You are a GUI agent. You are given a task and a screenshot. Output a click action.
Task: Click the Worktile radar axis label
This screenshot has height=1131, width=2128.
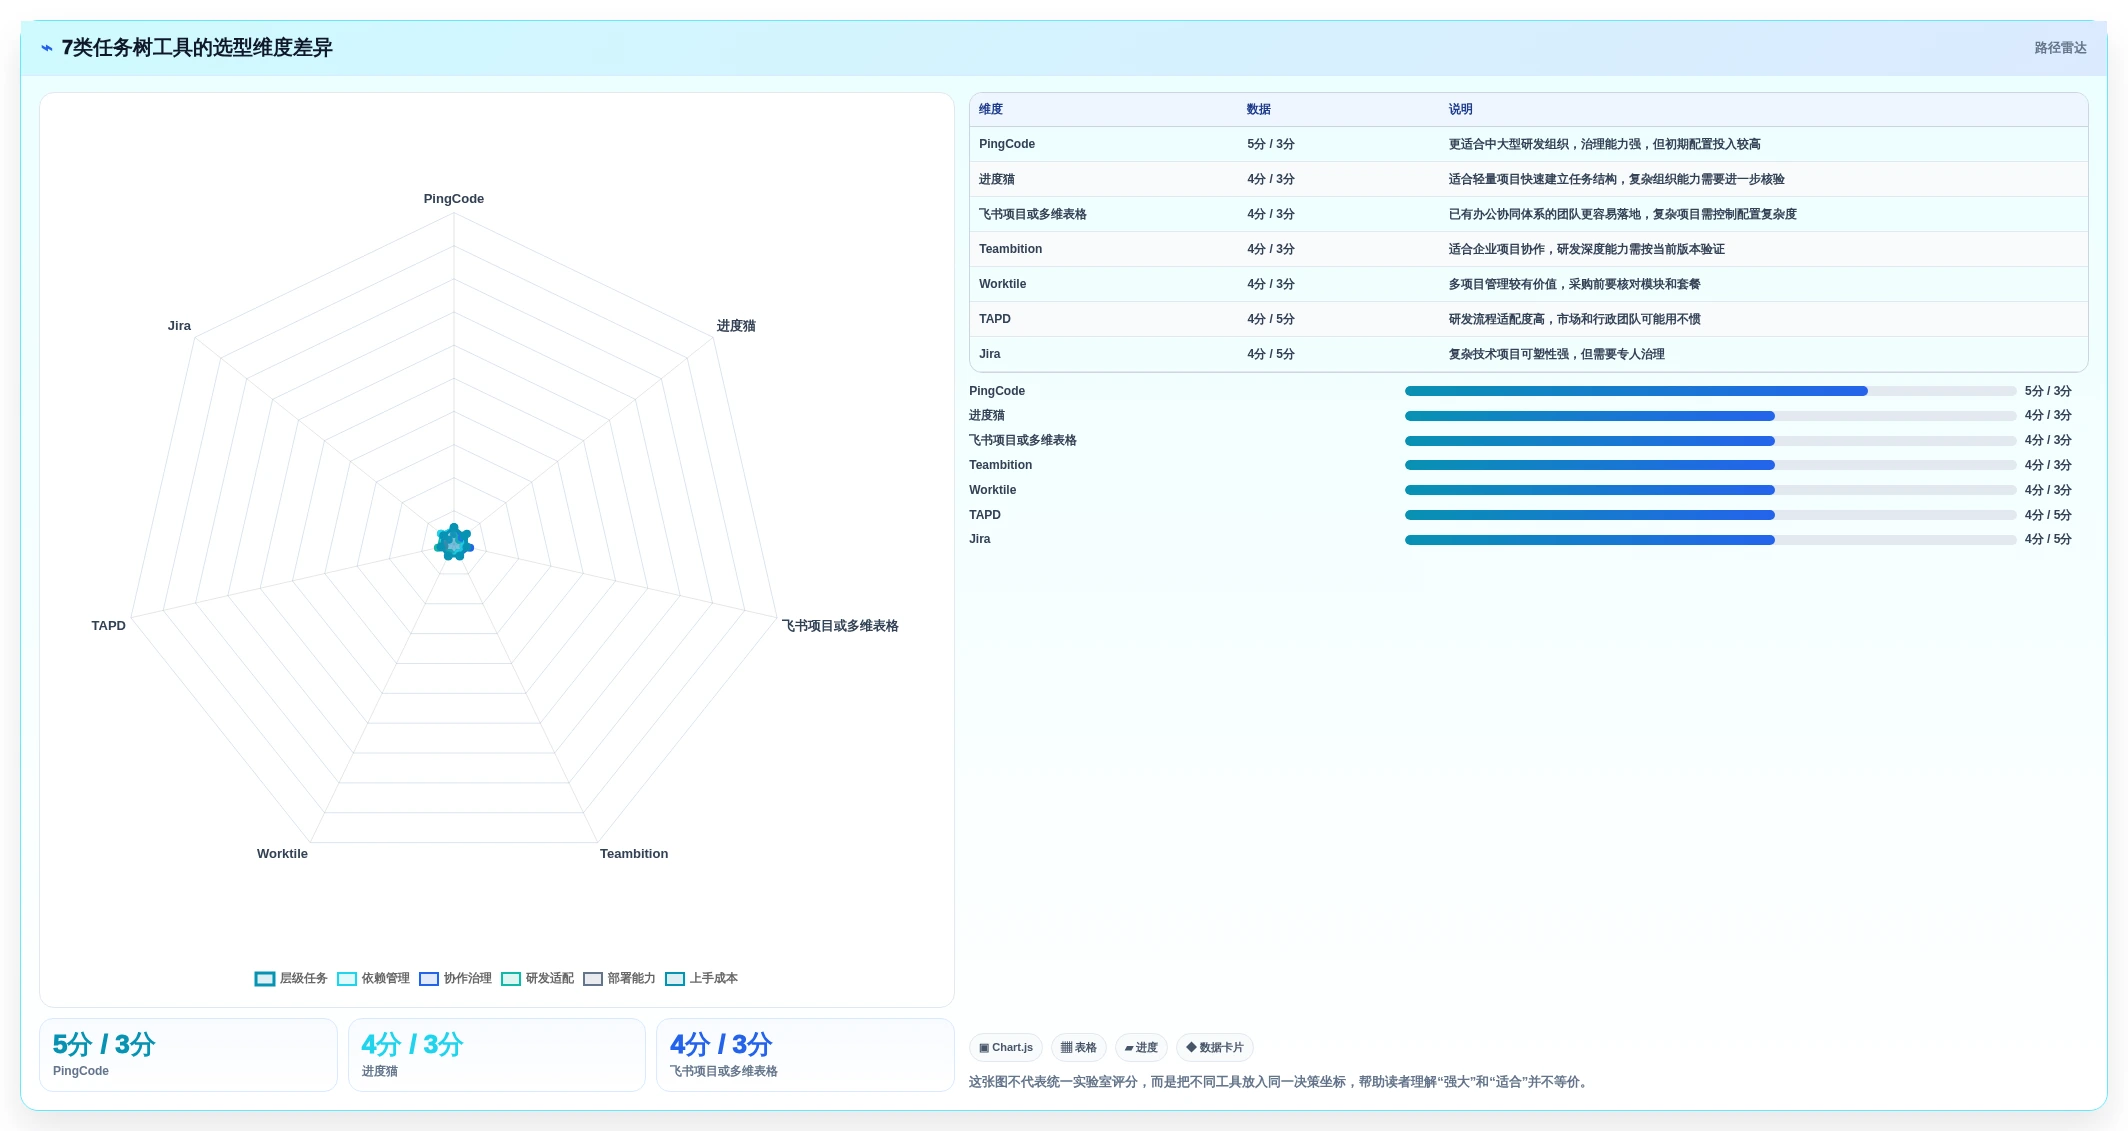point(282,854)
